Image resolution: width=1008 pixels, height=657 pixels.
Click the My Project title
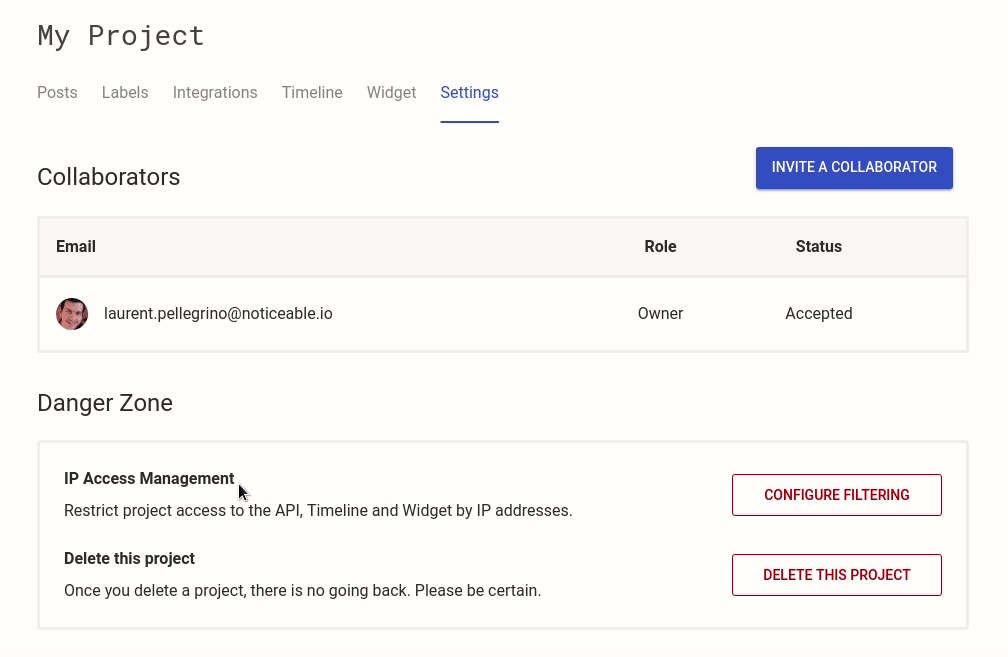click(x=121, y=36)
